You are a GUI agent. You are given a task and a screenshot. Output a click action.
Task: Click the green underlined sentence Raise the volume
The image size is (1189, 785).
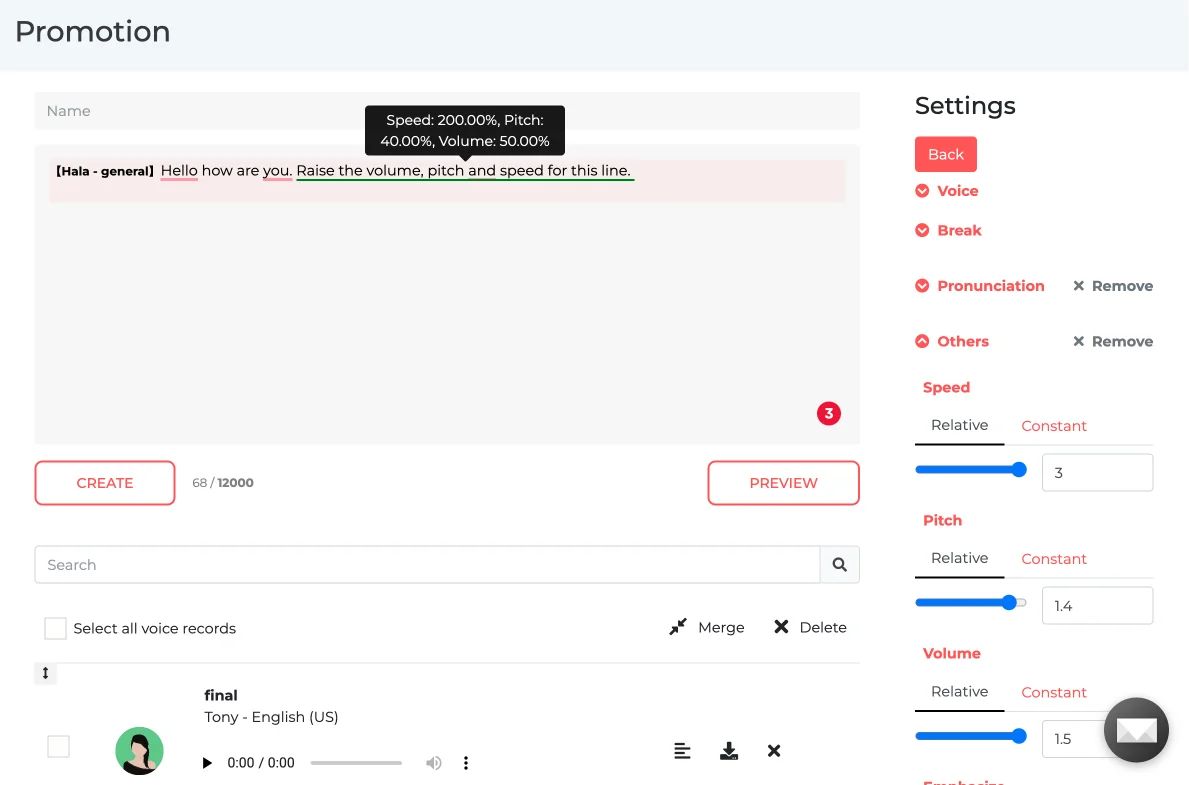(x=464, y=171)
